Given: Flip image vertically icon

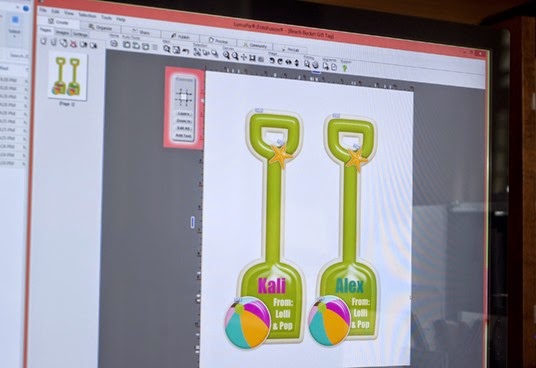Looking at the screenshot, I should point(296,63).
